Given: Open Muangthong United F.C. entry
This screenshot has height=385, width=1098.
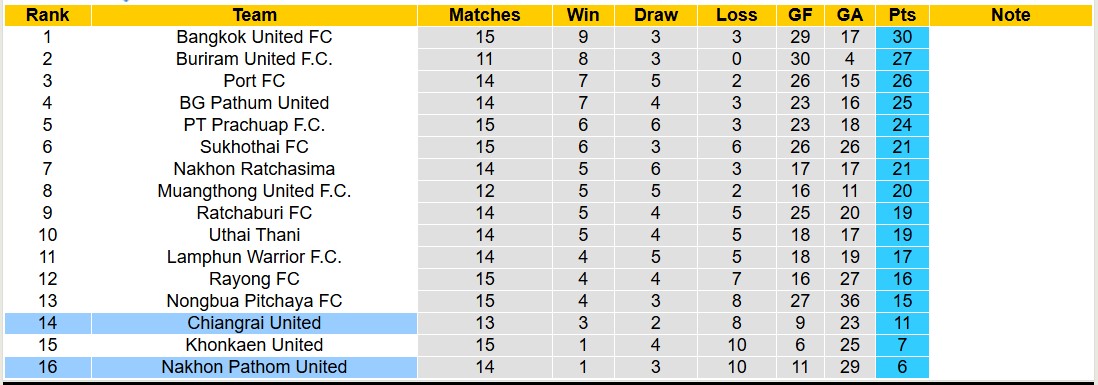Looking at the screenshot, I should (254, 191).
